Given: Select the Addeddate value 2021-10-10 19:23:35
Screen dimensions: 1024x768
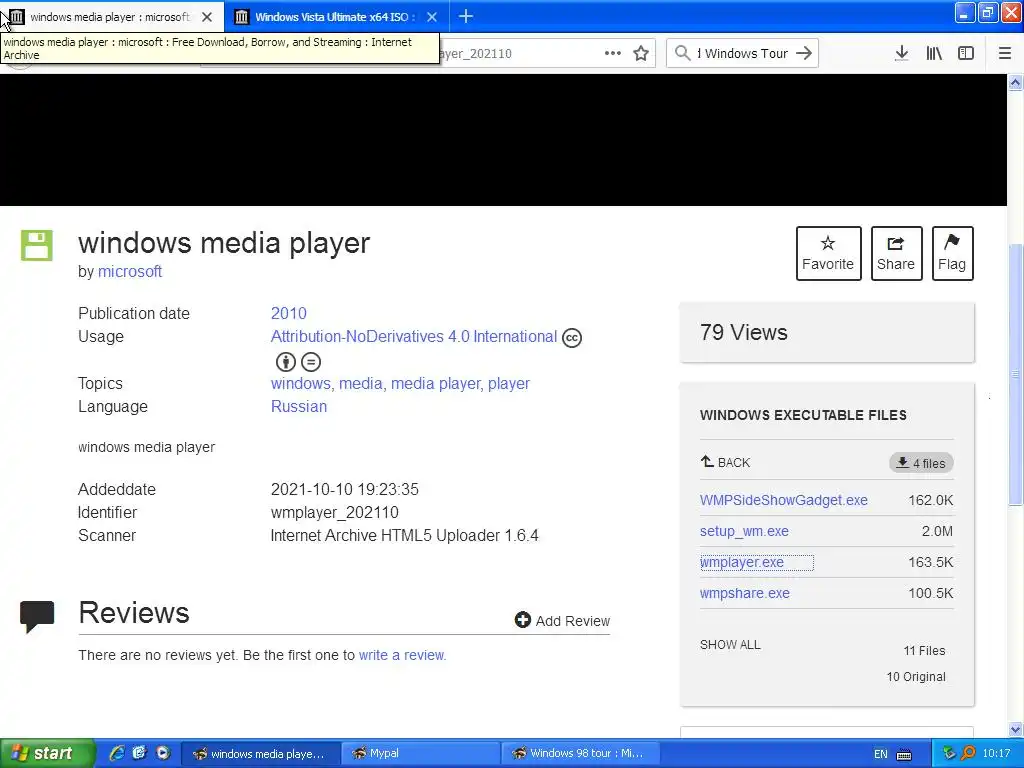Looking at the screenshot, I should coord(345,490).
